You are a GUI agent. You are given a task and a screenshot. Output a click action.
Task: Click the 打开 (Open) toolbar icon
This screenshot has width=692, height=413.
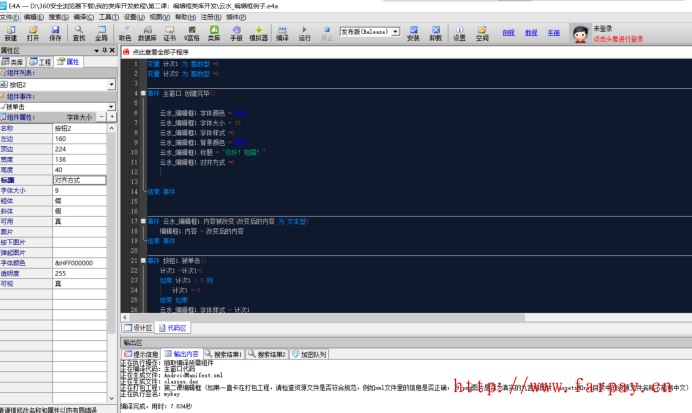[33, 34]
